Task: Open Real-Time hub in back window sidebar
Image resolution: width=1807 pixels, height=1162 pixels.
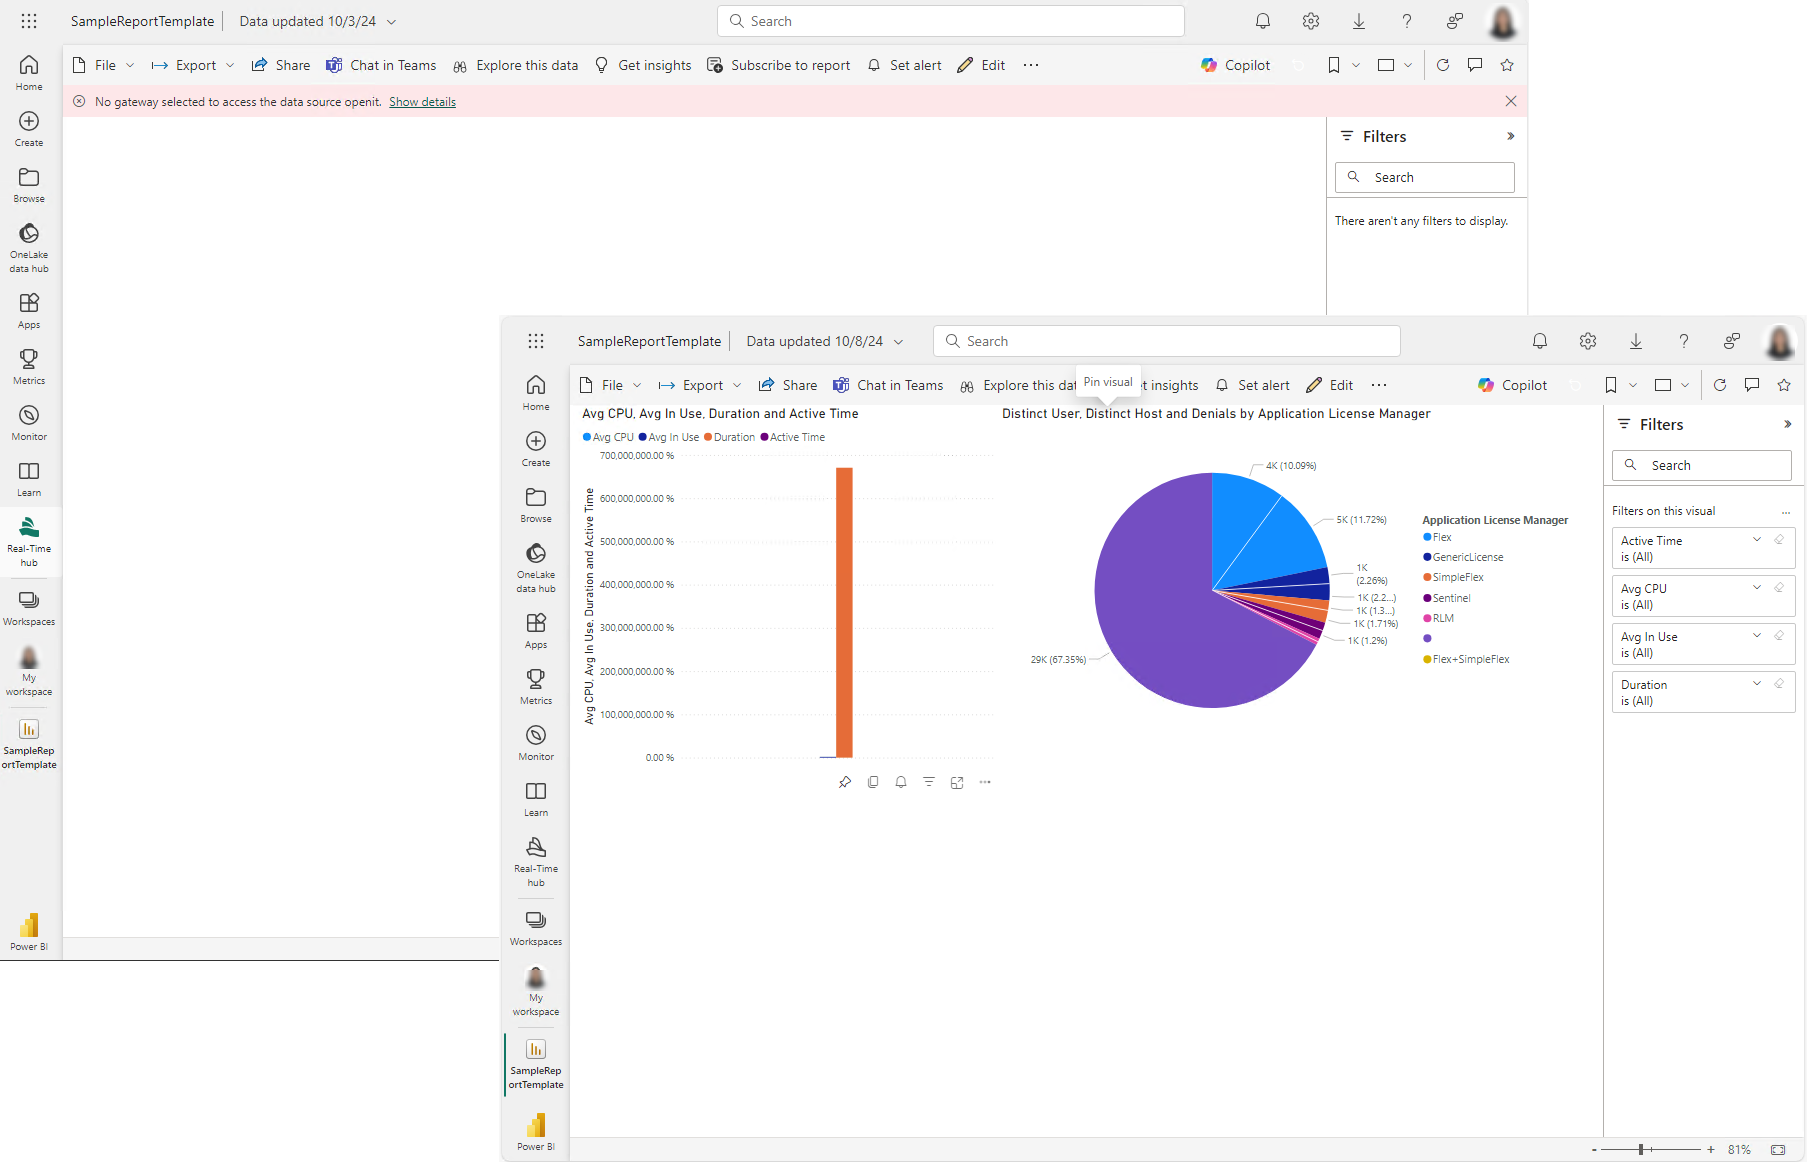Action: pos(29,541)
